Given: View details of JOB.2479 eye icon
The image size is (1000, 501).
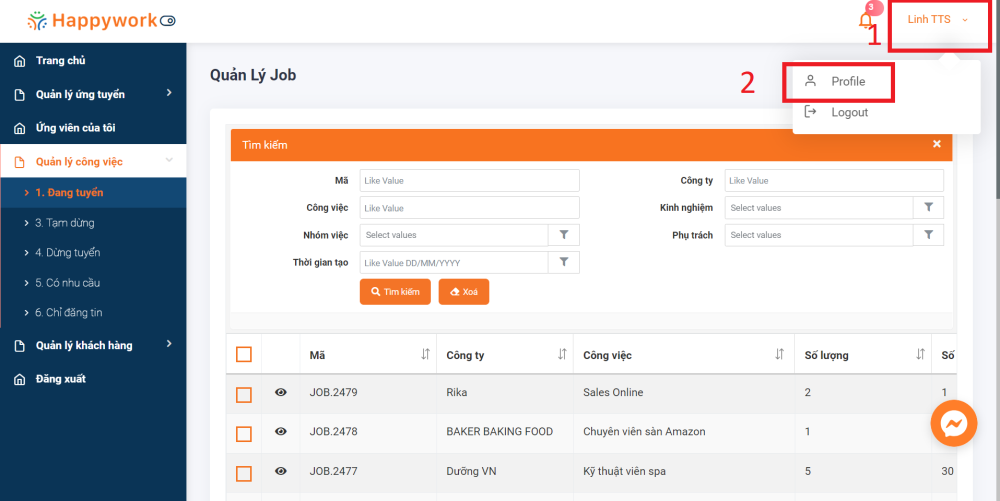Looking at the screenshot, I should point(281,393).
